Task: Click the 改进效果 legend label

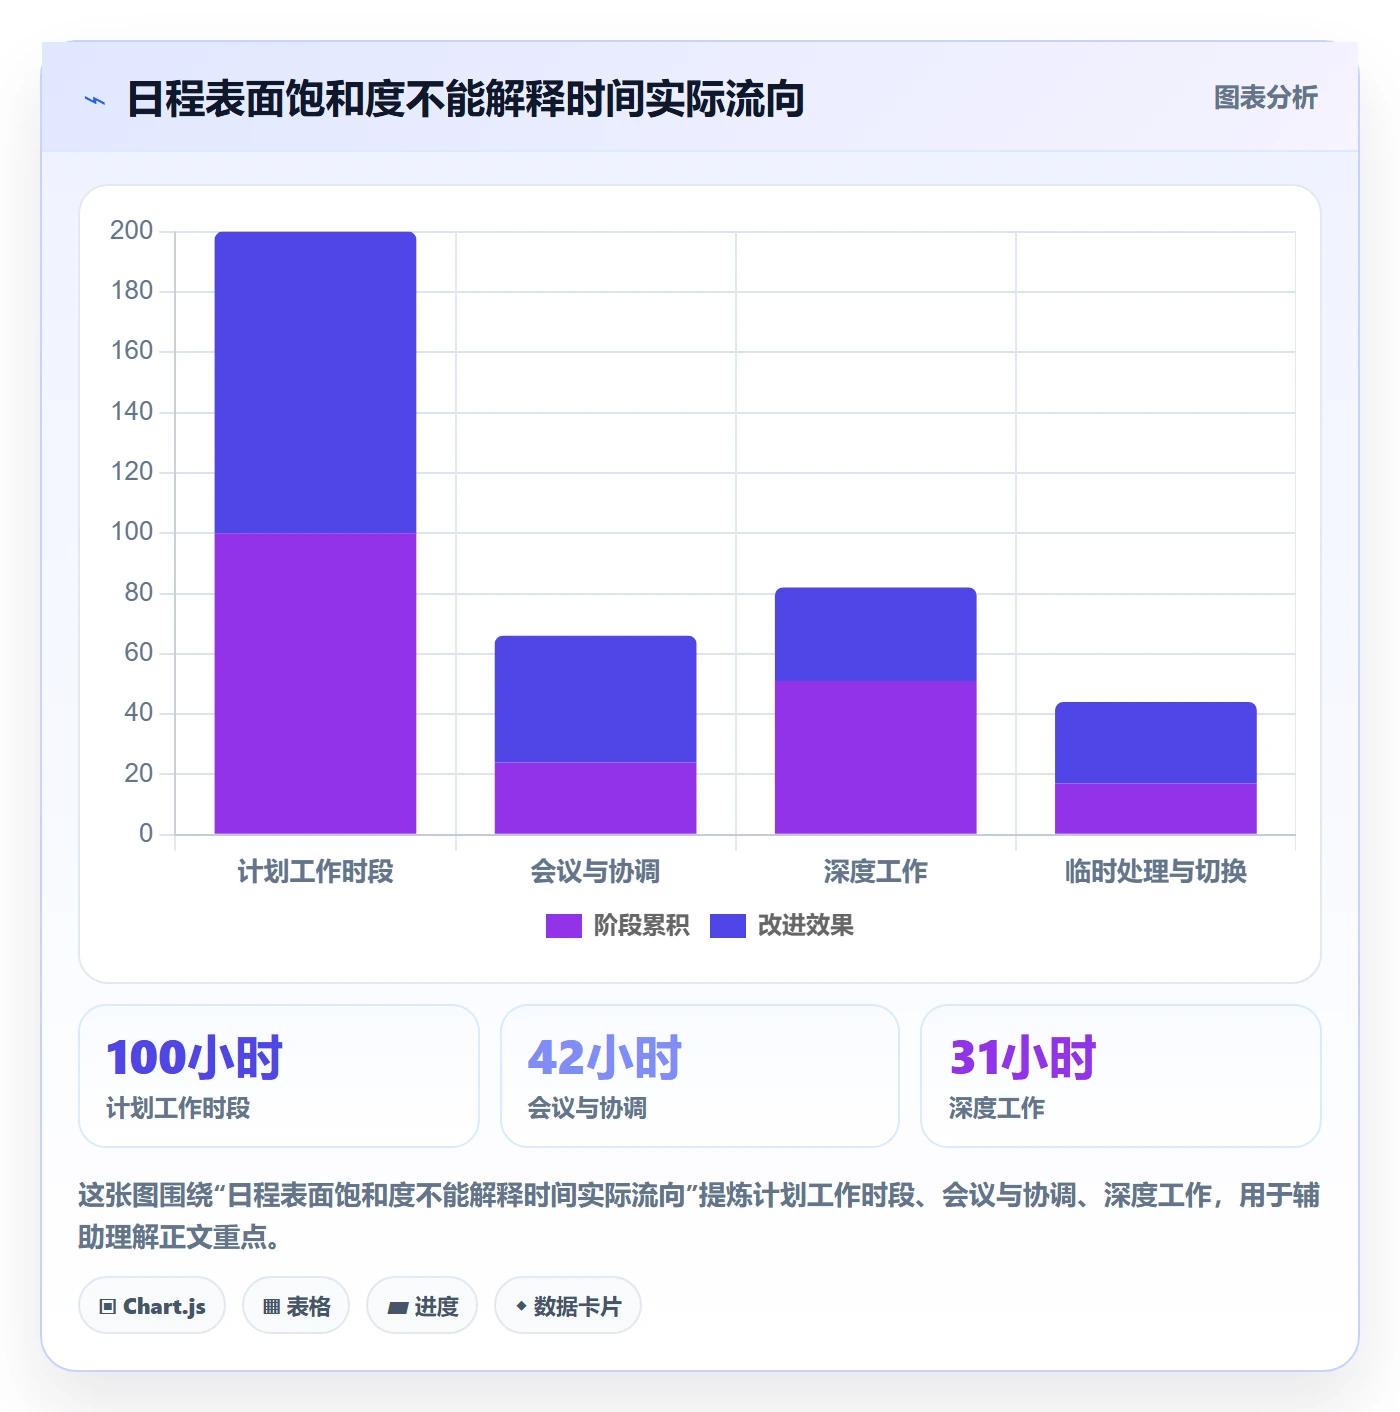Action: coord(805,926)
